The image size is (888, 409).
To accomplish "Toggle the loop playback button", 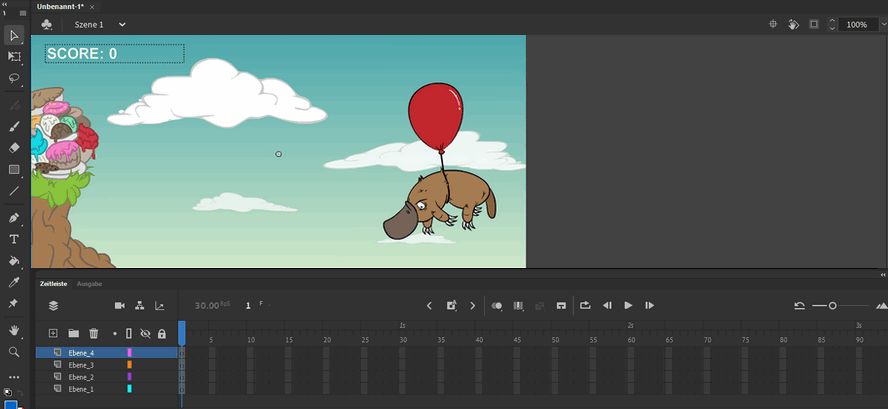I will 585,305.
